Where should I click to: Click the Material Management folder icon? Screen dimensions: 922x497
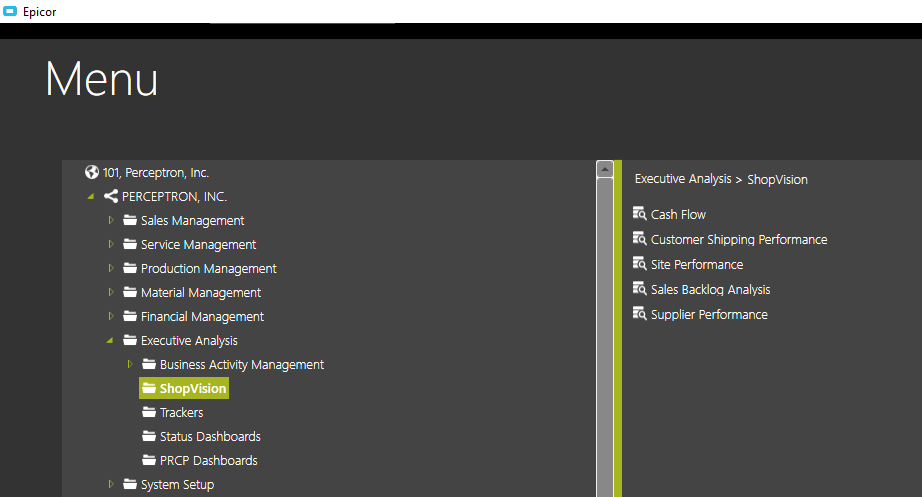coord(130,292)
